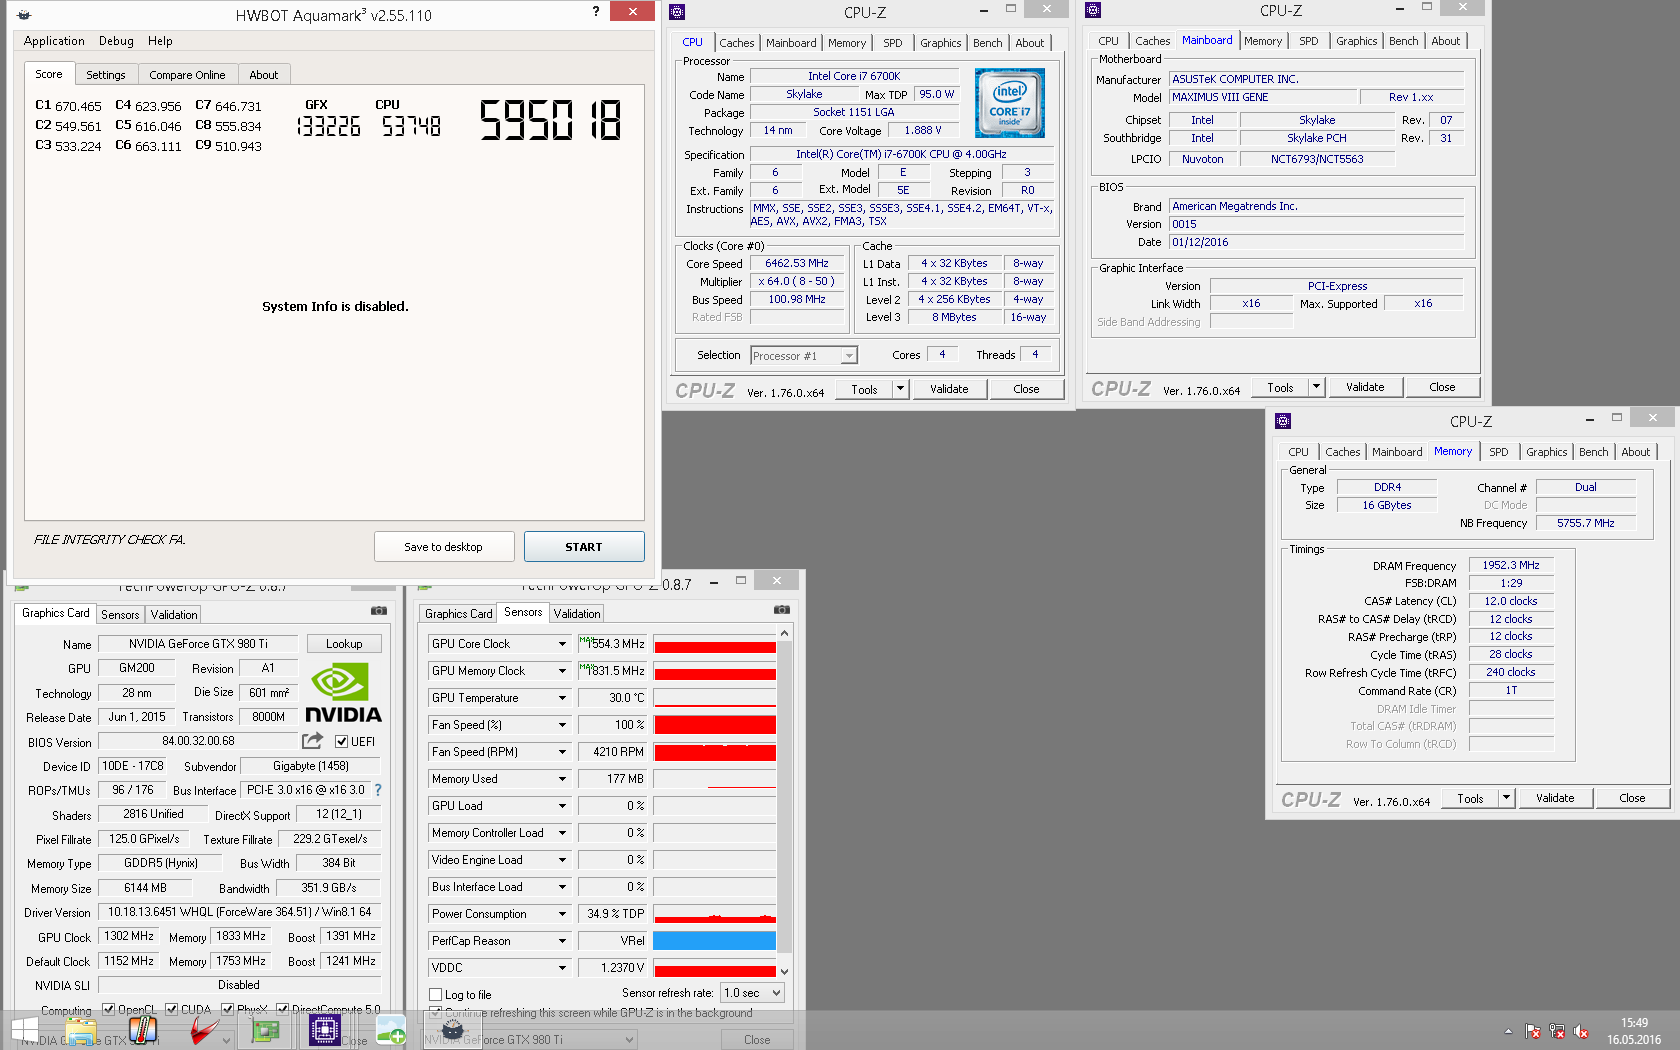Click the Lookup button in GPU-Z
1680x1050 pixels.
[344, 644]
